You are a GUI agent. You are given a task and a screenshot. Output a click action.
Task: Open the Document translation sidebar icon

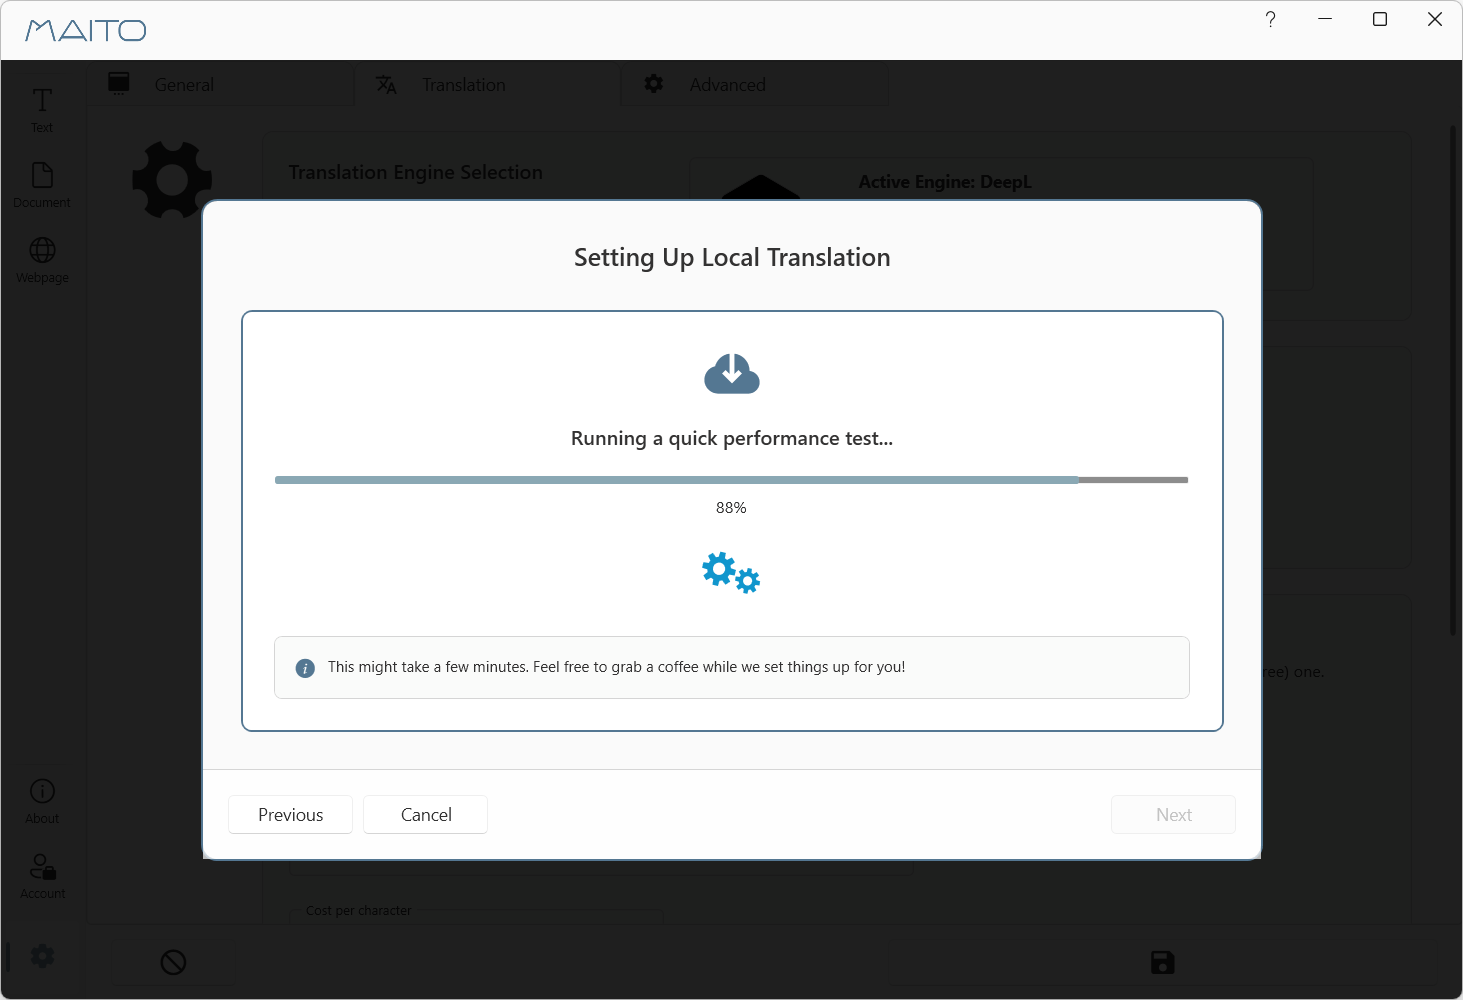[x=42, y=185]
